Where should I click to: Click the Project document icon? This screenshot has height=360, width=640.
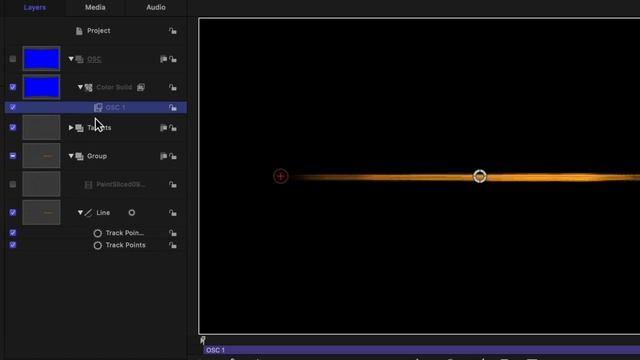click(x=79, y=31)
